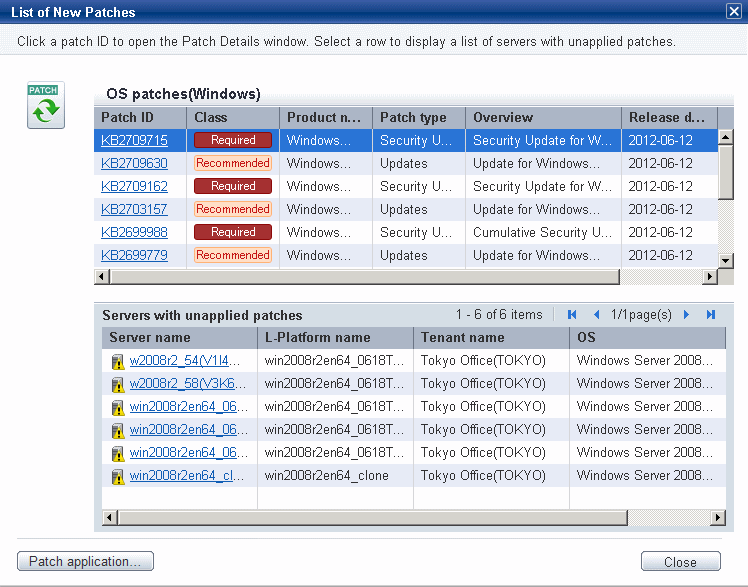The image size is (748, 587).
Task: Sort patches by Patch ID column header
Action: coord(140,117)
